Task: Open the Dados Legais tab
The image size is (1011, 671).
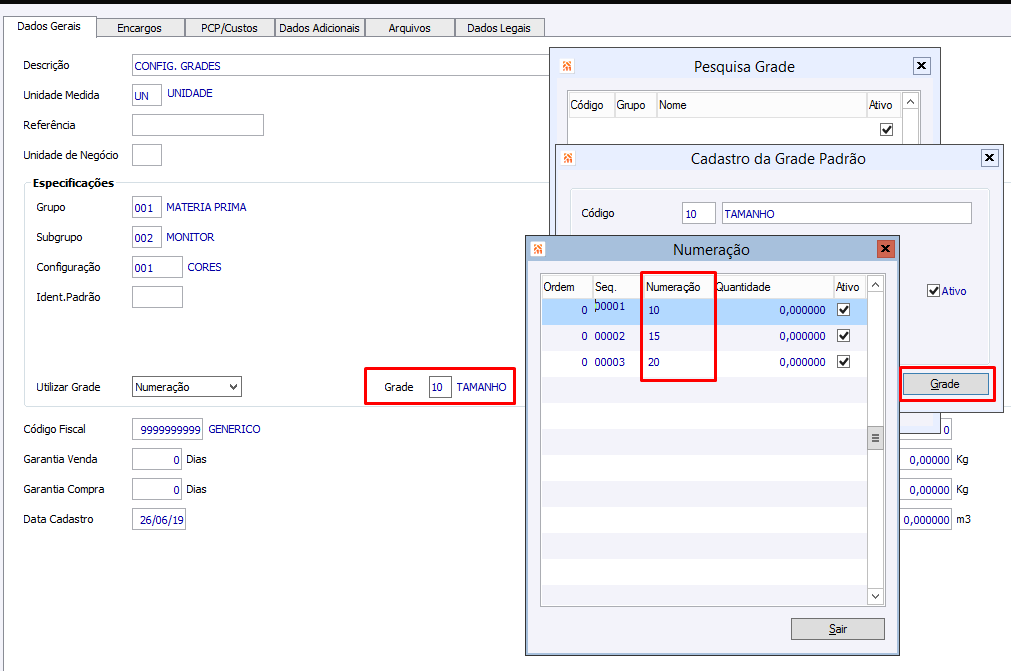Action: (x=499, y=28)
